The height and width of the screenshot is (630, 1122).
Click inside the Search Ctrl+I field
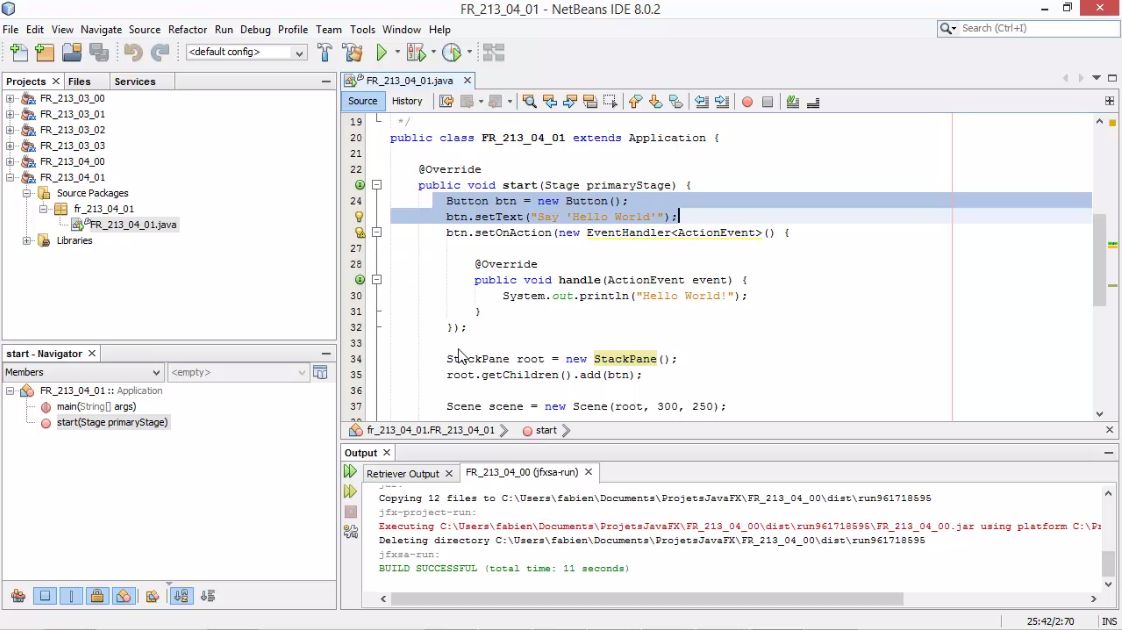click(1030, 29)
